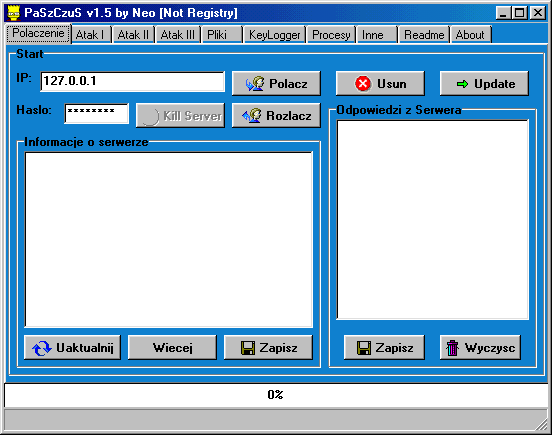Click the Uaktualnij refresh button
This screenshot has height=435, width=552.
click(72, 347)
